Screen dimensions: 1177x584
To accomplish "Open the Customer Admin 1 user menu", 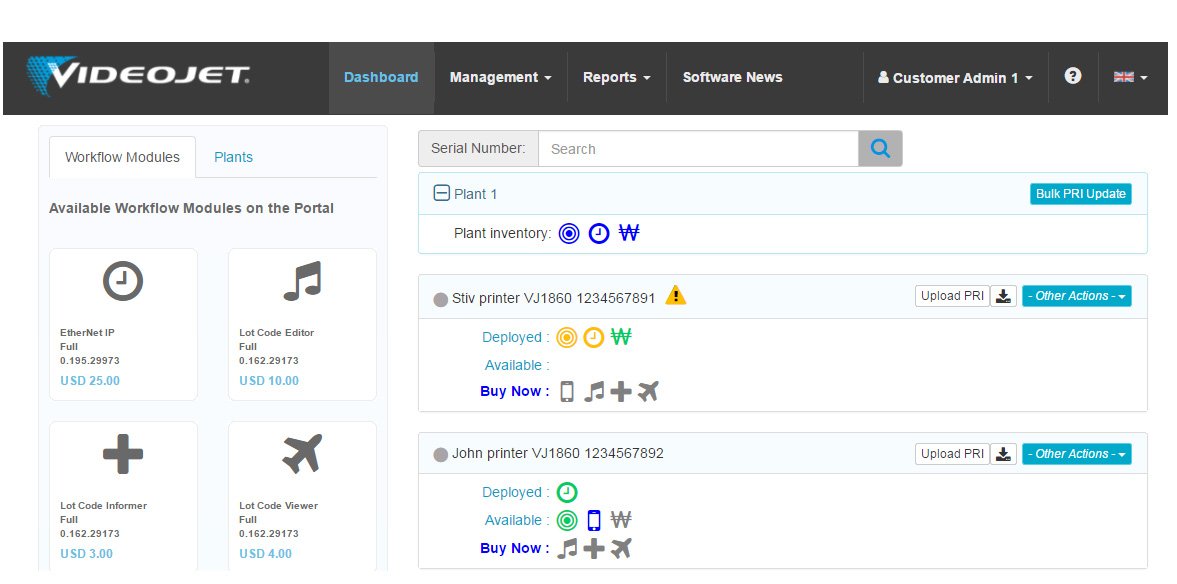I will [956, 77].
